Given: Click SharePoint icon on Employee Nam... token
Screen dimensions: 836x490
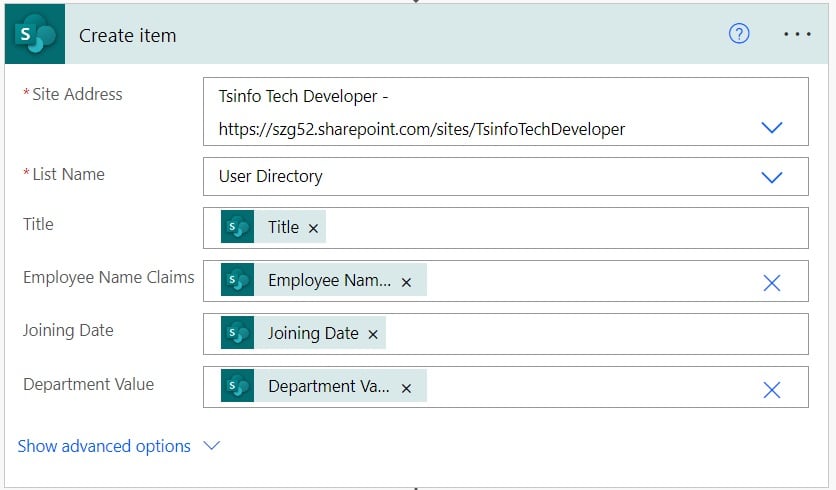Looking at the screenshot, I should 237,280.
